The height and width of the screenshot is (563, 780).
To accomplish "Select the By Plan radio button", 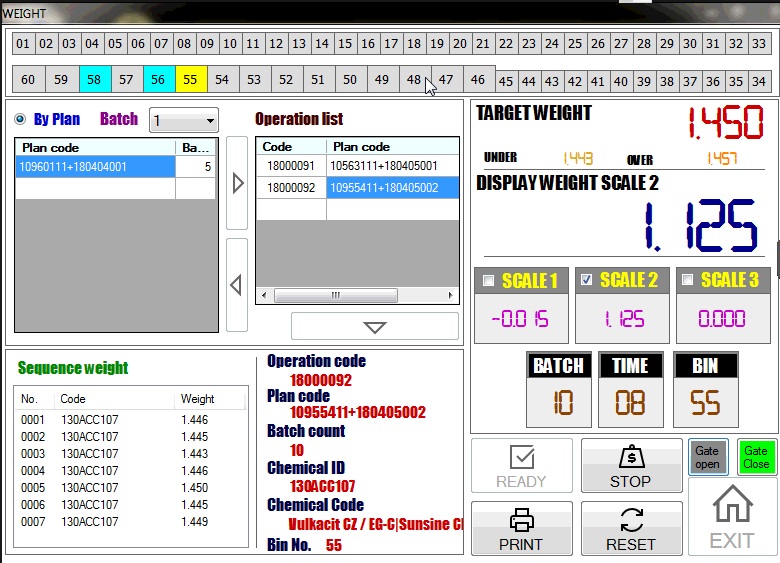I will point(20,120).
